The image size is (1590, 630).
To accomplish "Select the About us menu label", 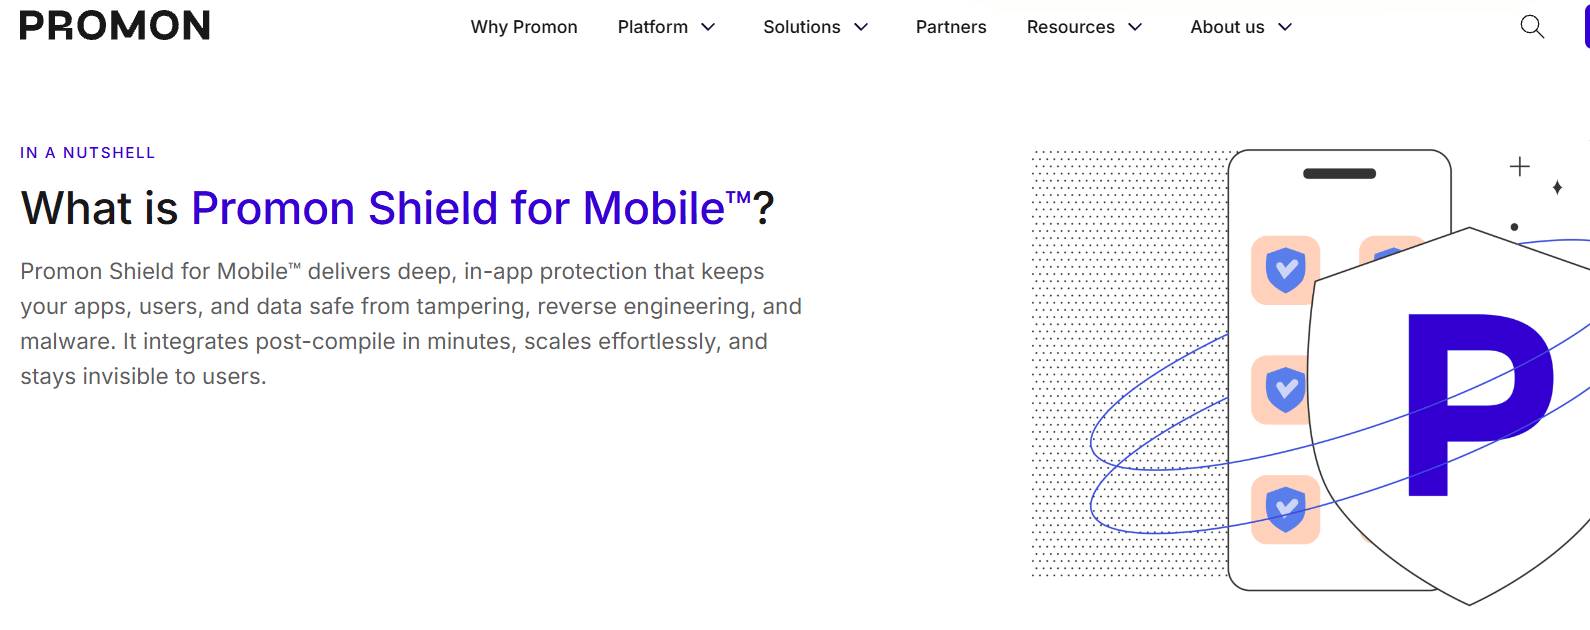I will 1227,27.
